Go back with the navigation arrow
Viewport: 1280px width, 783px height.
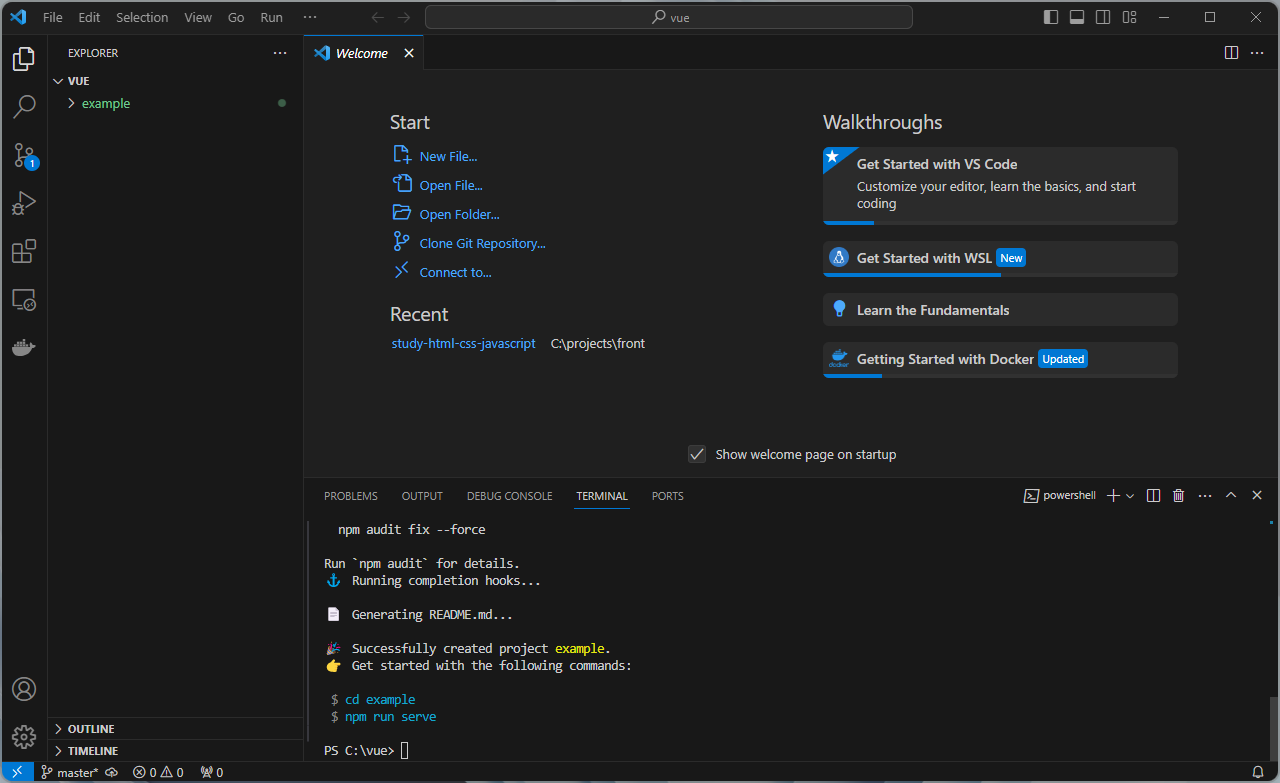coord(377,17)
